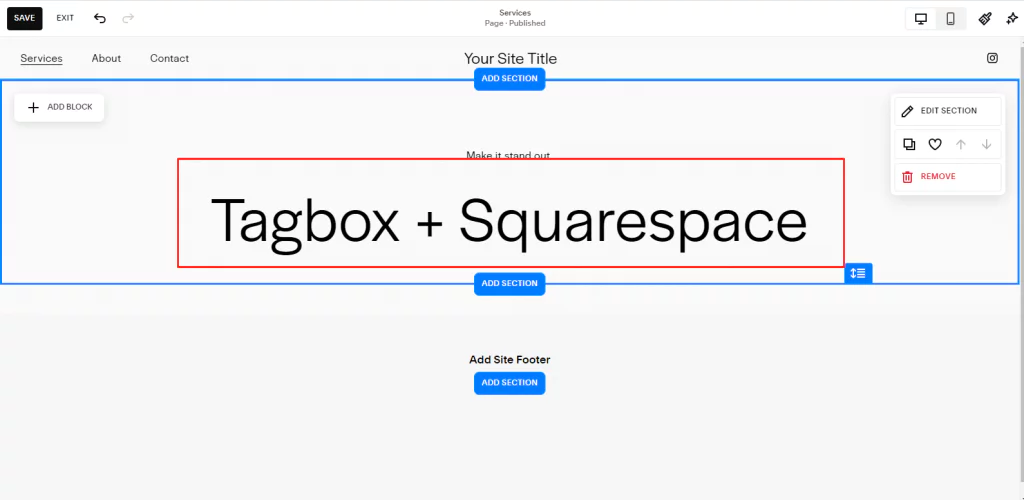
Task: Click EXIT to leave the editor
Action: (x=65, y=18)
